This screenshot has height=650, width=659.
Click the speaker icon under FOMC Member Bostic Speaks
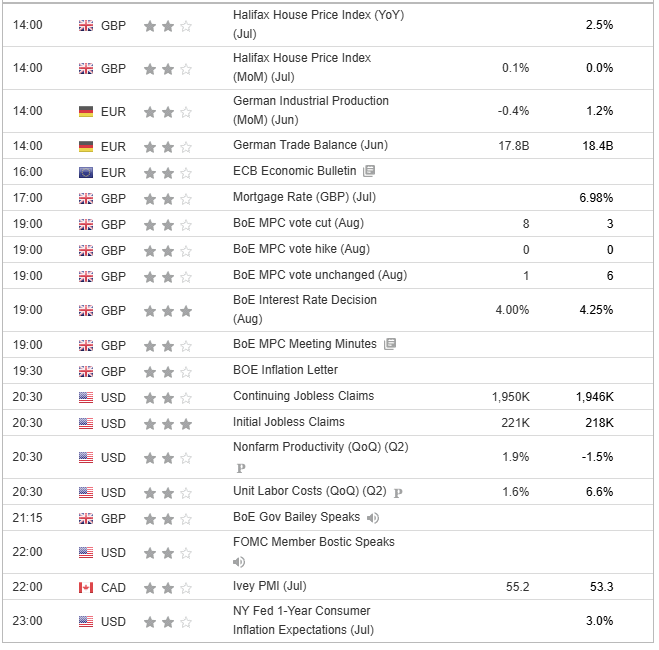pos(239,562)
